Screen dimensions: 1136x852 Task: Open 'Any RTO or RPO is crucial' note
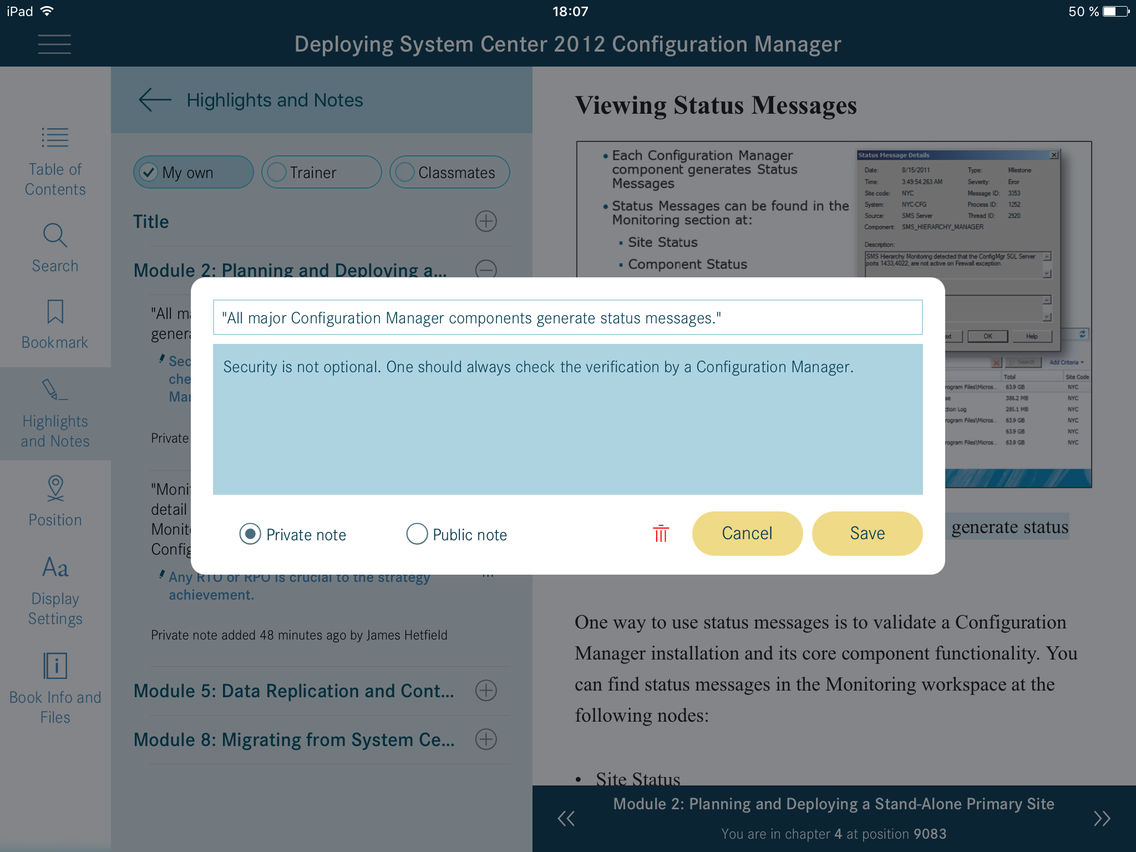click(x=298, y=586)
